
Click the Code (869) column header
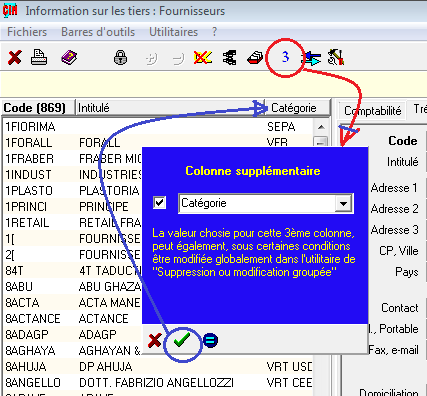38,108
